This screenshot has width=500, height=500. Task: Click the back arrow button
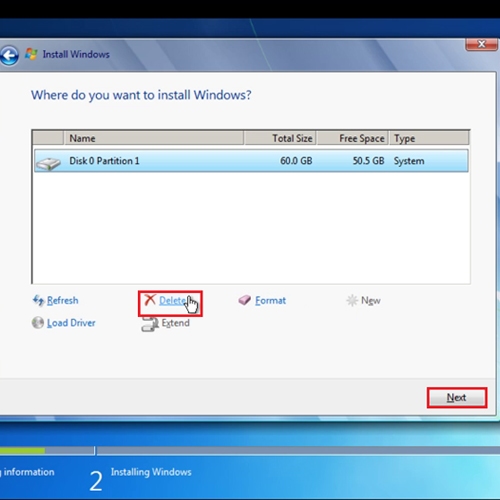pyautogui.click(x=9, y=55)
